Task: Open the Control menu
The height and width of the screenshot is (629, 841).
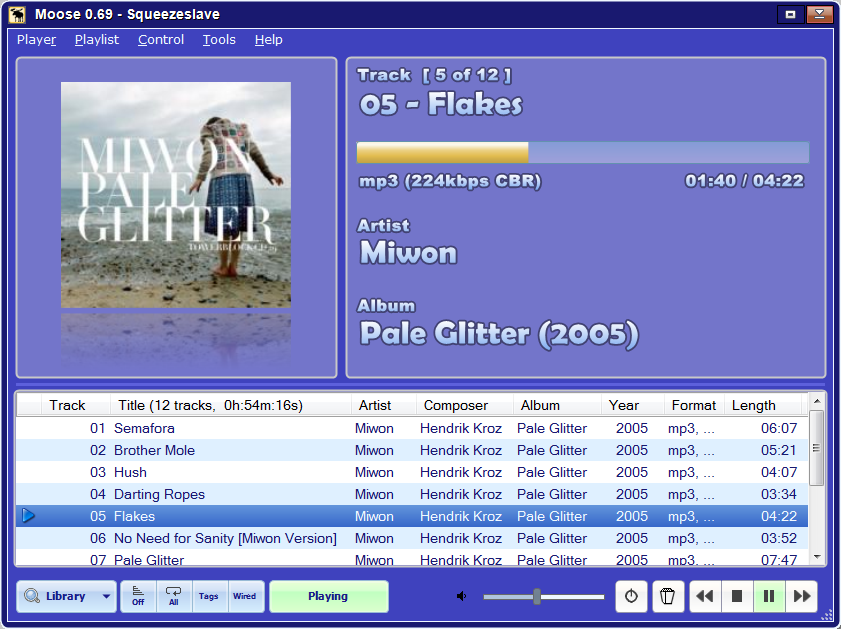Action: [x=161, y=40]
